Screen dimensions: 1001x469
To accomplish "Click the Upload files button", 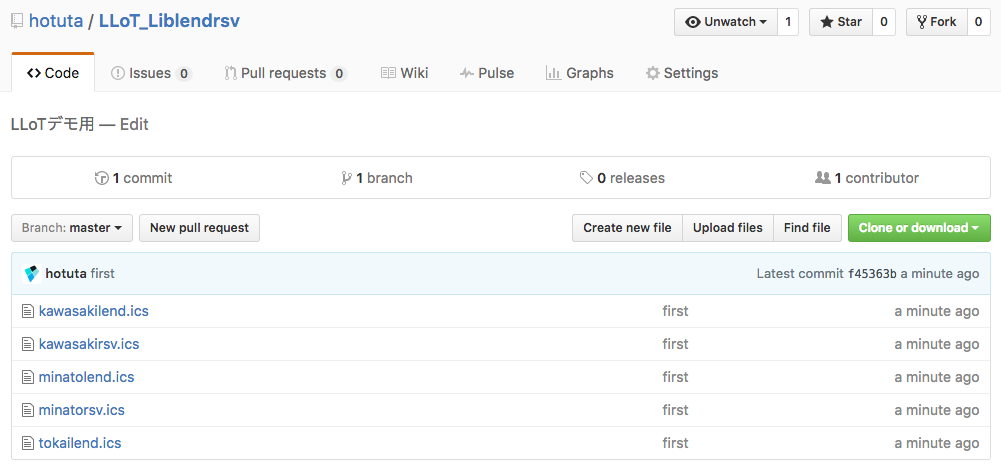I will click(728, 228).
